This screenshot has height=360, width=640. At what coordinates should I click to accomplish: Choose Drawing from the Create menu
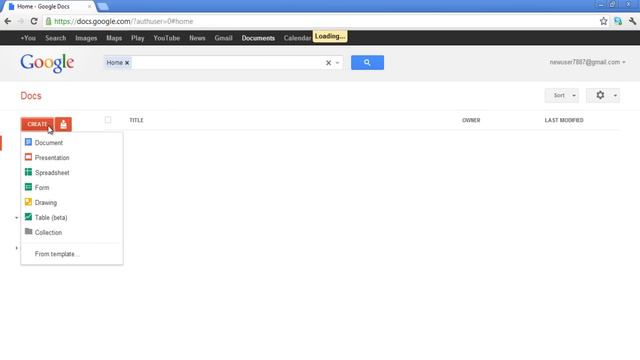tap(72, 203)
